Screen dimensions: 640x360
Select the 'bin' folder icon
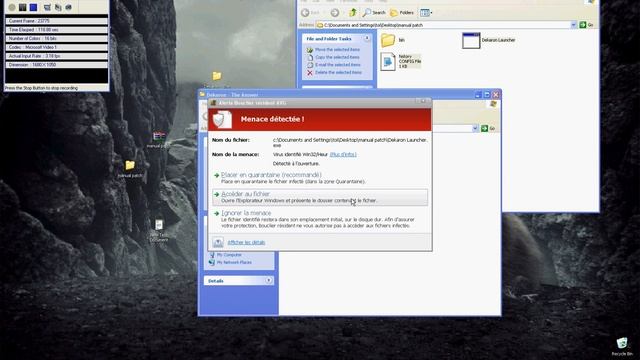(388, 40)
